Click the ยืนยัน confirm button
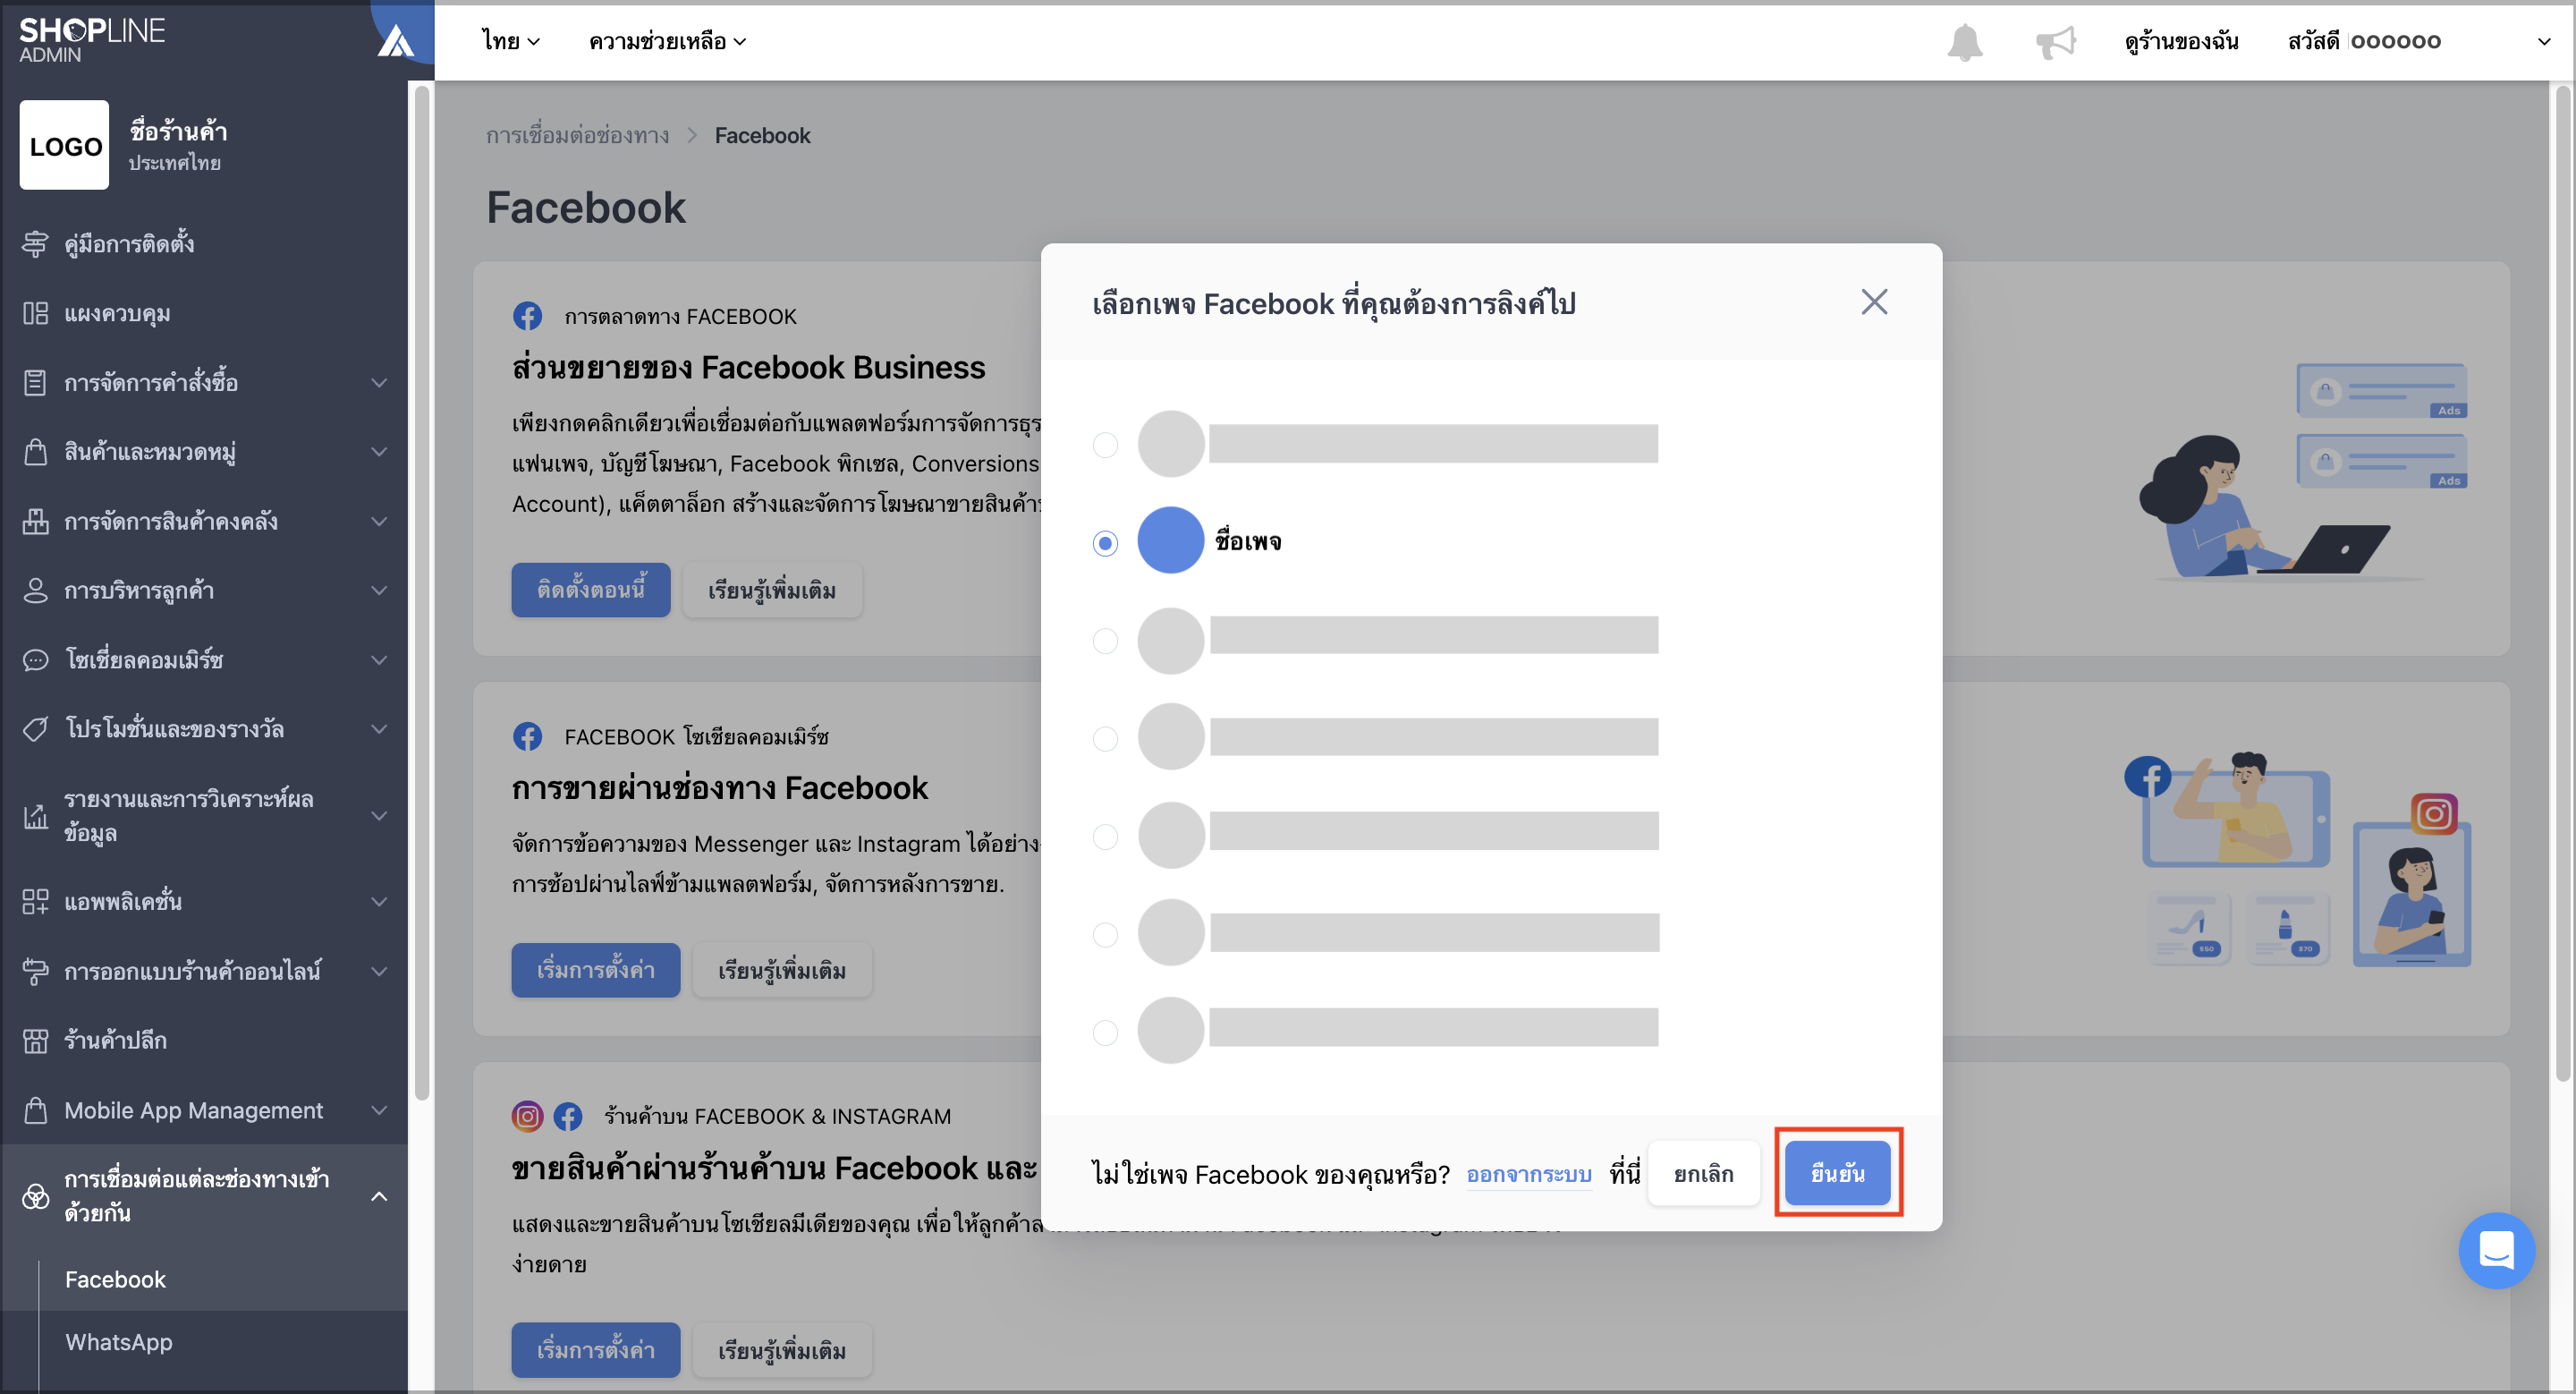The height and width of the screenshot is (1394, 2576). tap(1837, 1173)
